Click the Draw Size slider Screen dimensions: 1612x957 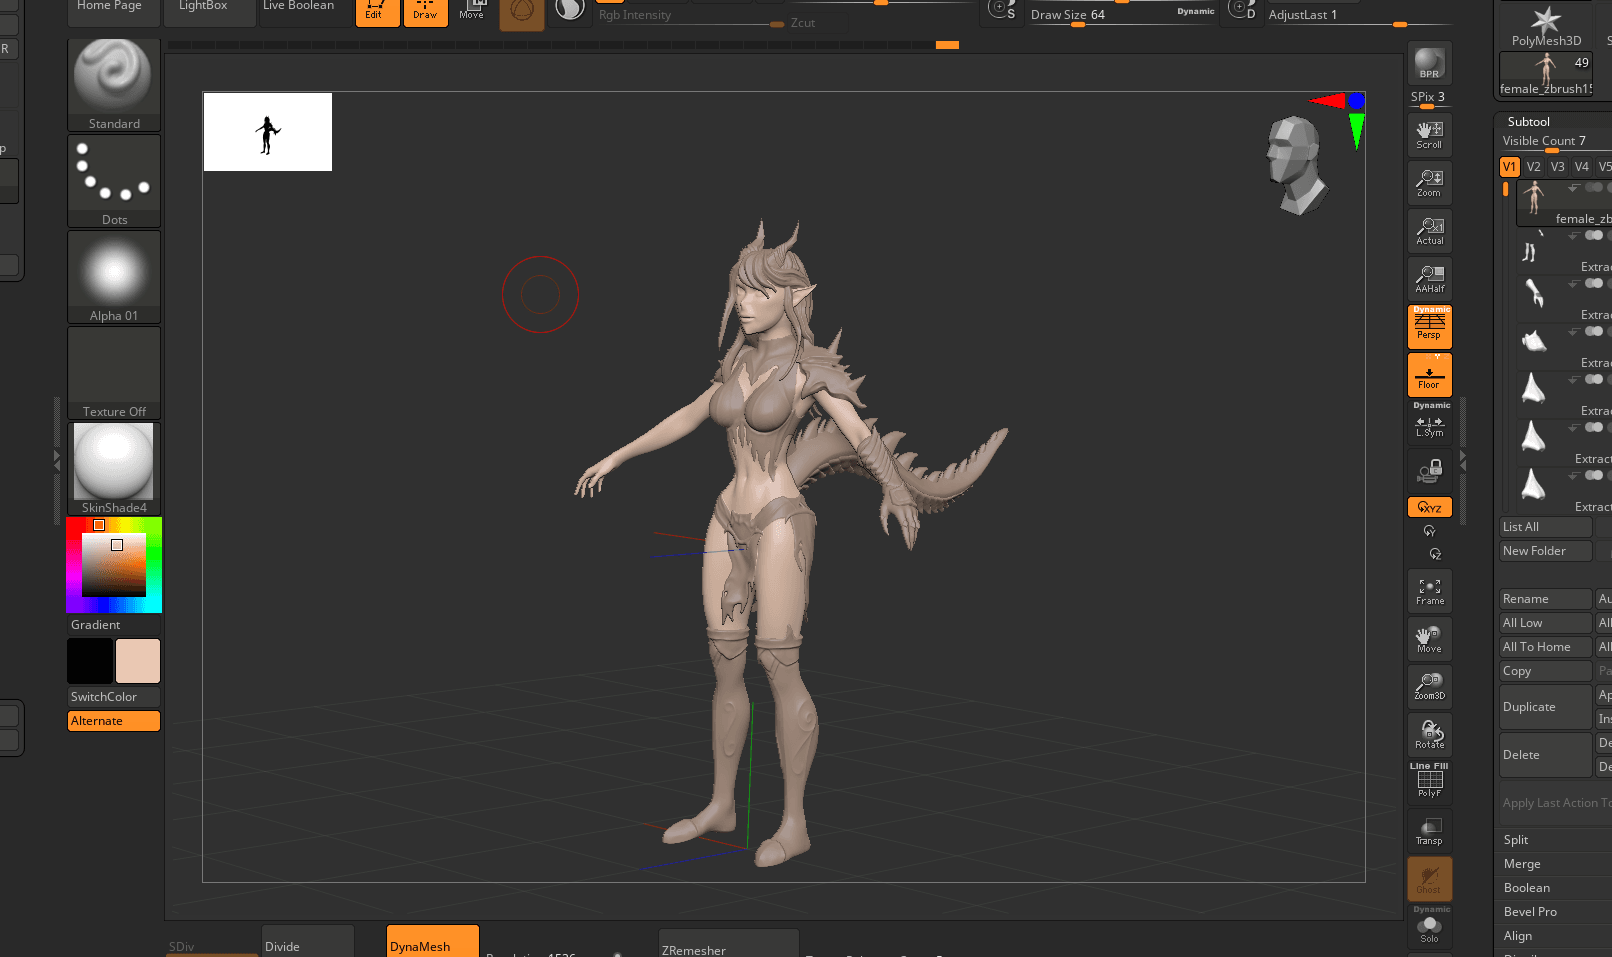tap(1123, 14)
